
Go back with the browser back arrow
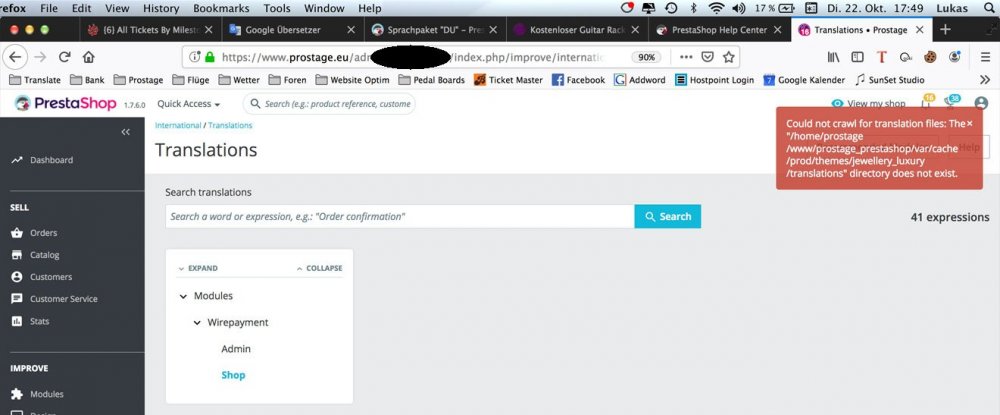[15, 57]
